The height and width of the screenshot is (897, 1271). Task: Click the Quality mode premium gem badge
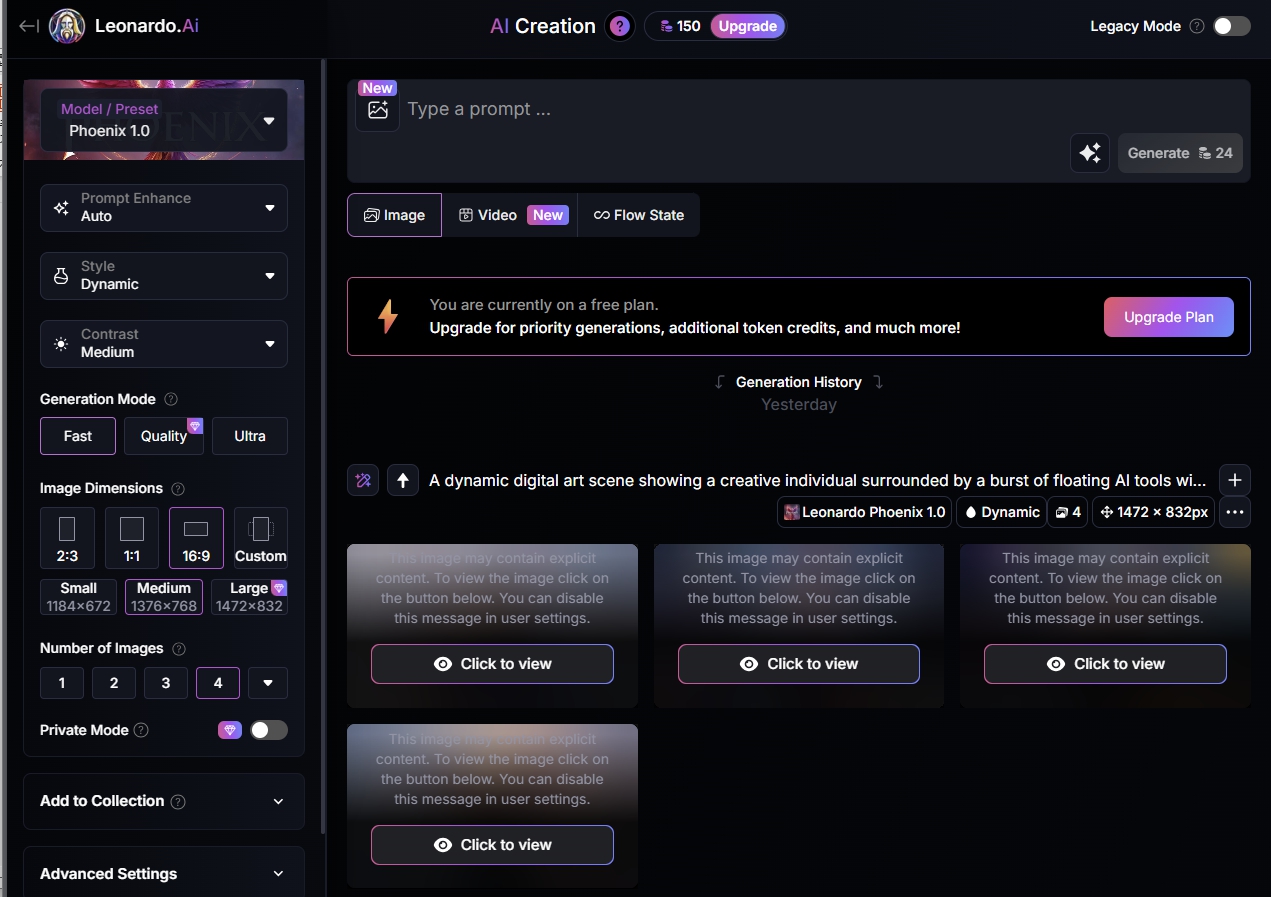tap(195, 426)
